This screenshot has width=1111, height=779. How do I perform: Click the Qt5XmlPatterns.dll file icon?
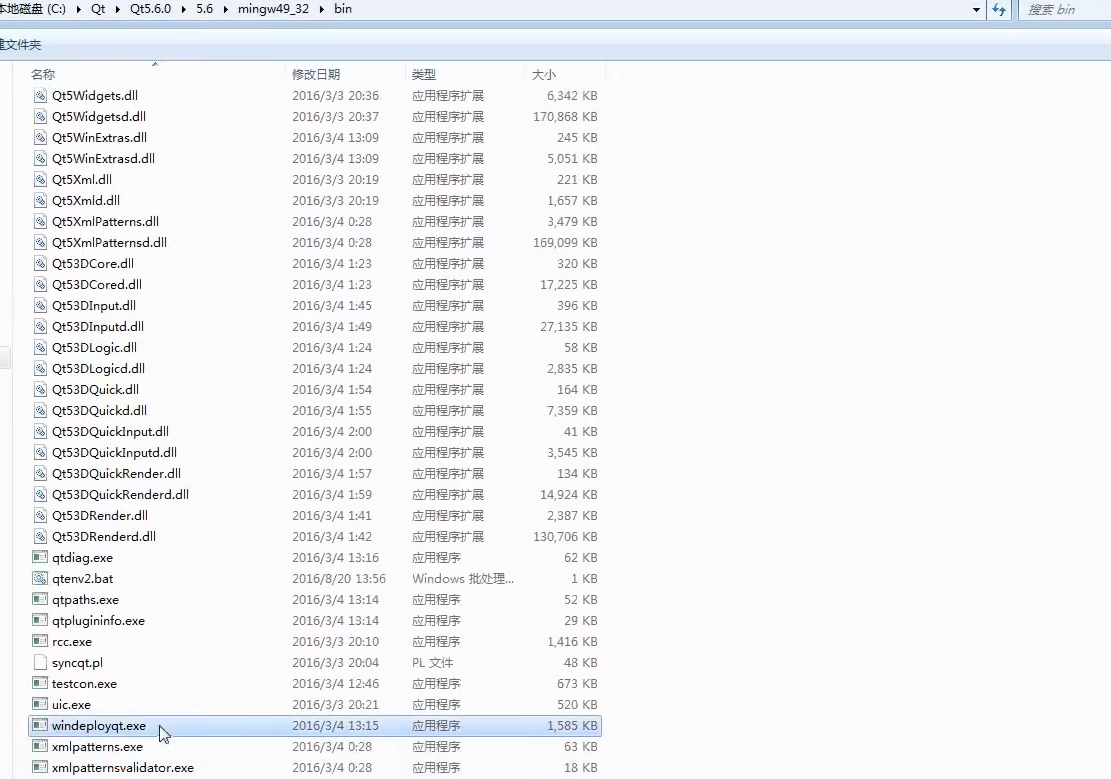tap(40, 221)
